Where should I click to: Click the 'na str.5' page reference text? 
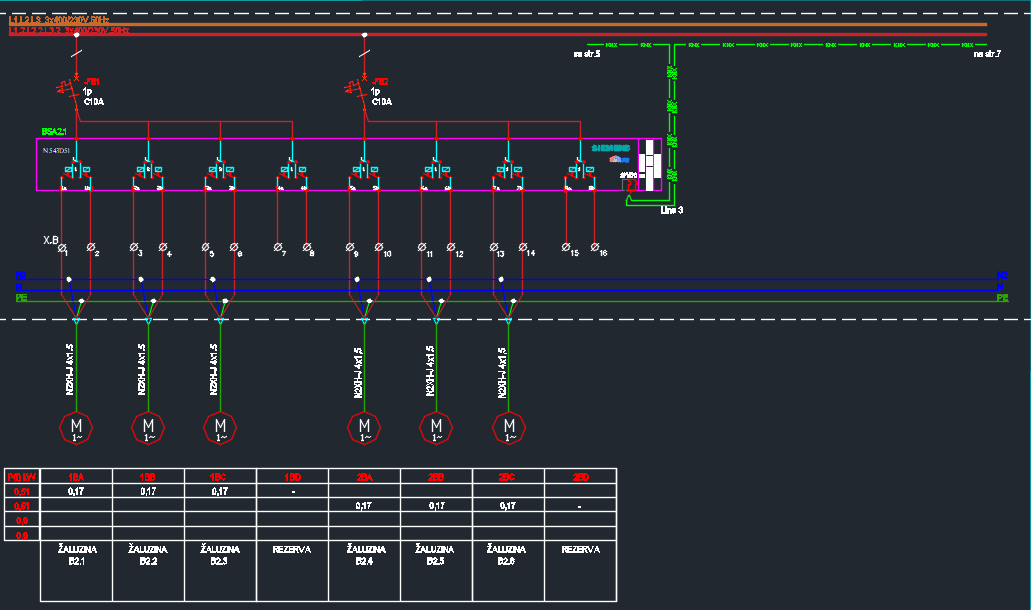[586, 54]
